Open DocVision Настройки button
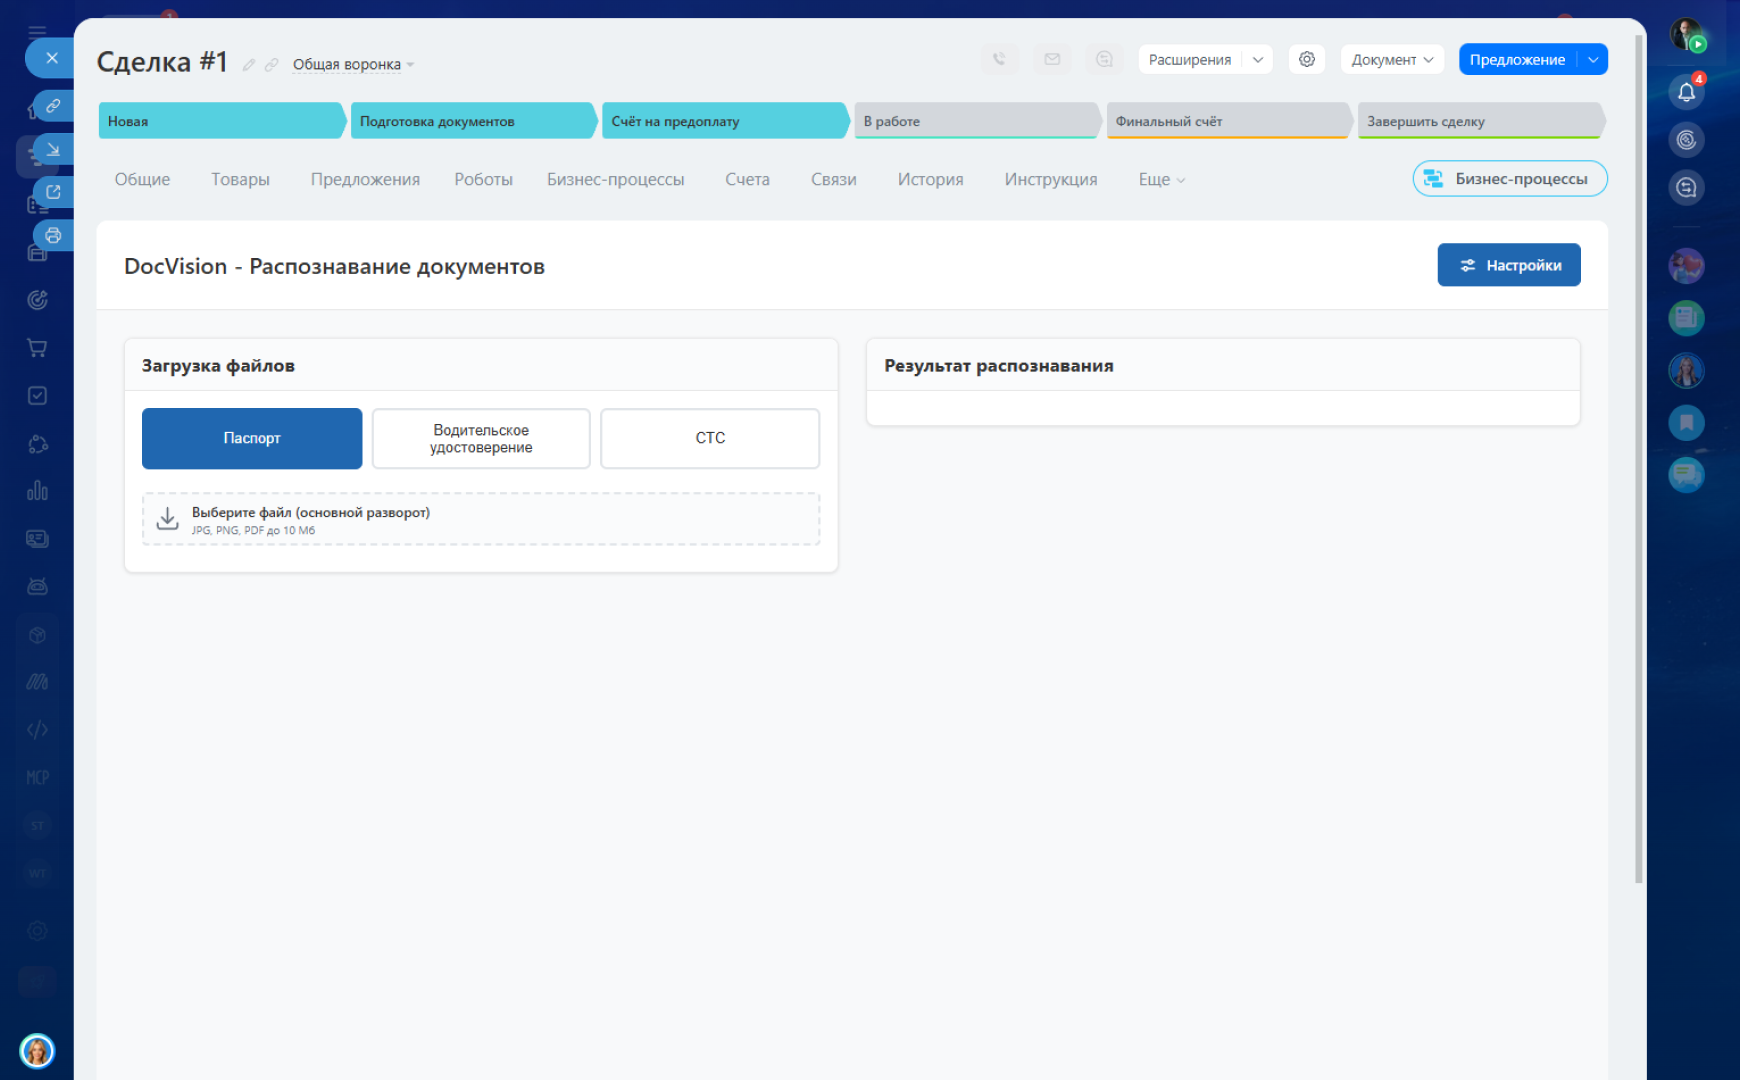Viewport: 1740px width, 1080px height. click(x=1508, y=265)
